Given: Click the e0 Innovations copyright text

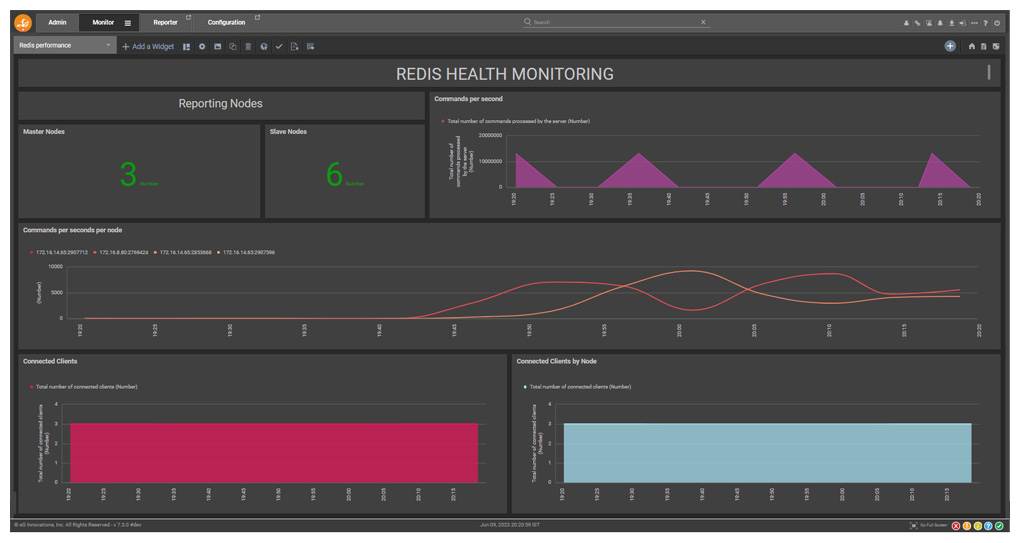Looking at the screenshot, I should coord(78,525).
